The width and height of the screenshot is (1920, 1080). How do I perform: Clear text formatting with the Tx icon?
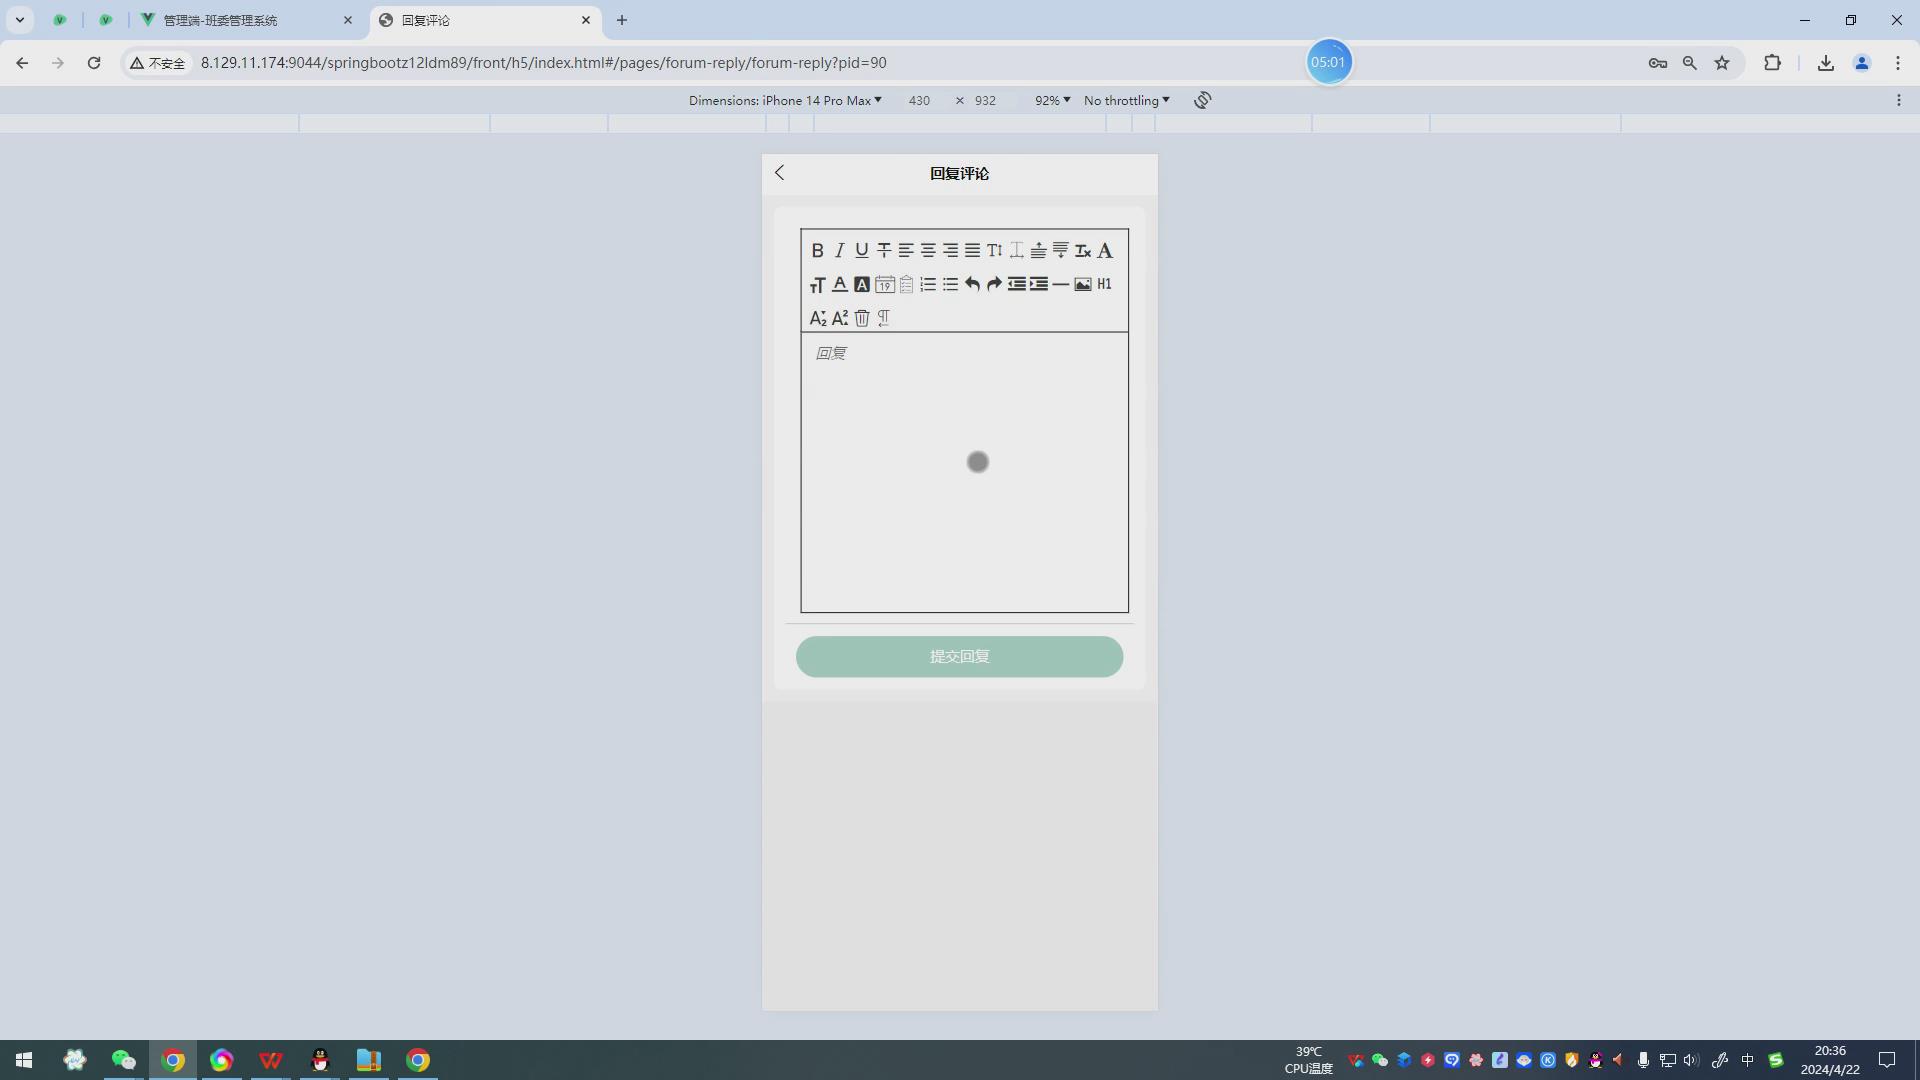coord(1083,250)
